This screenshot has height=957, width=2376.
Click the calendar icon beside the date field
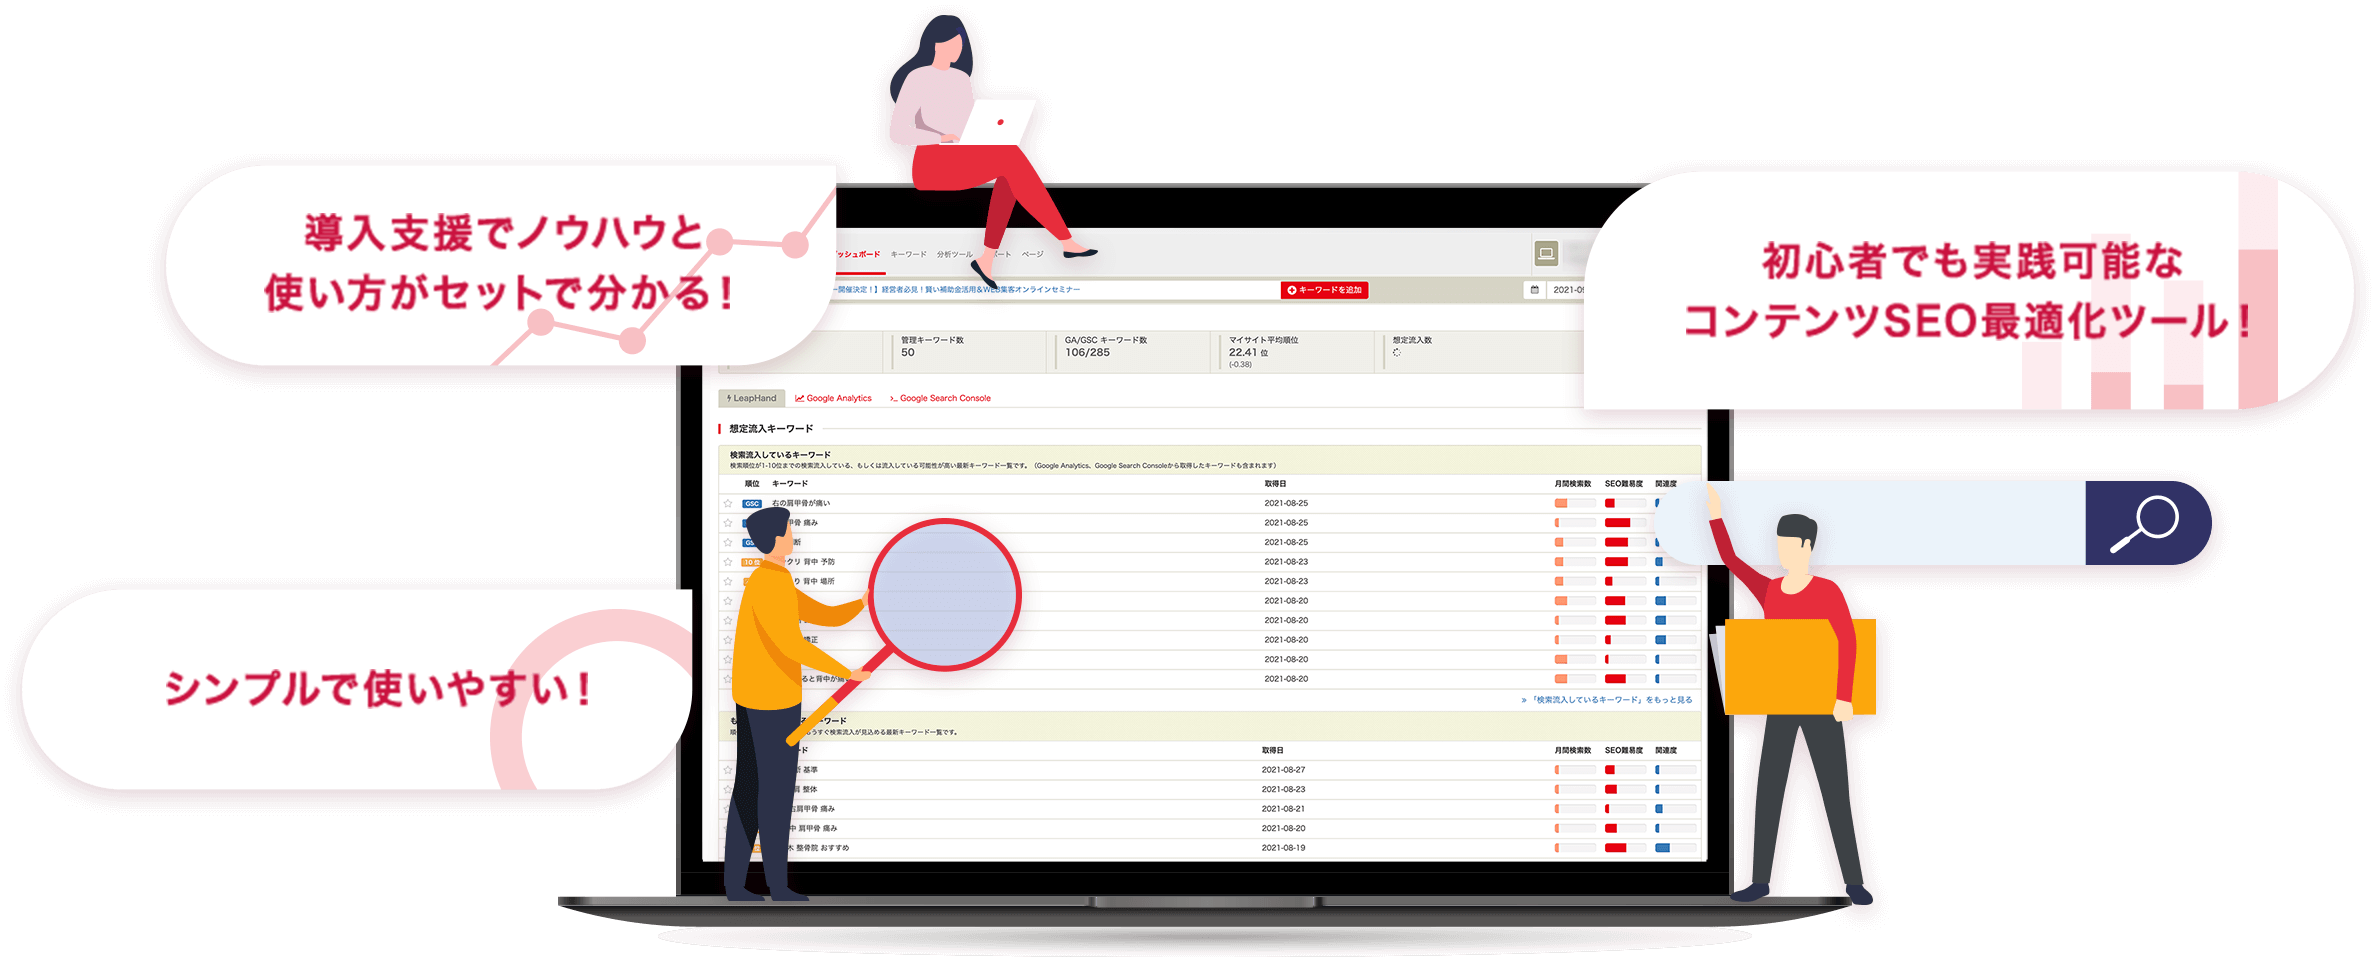[1534, 290]
